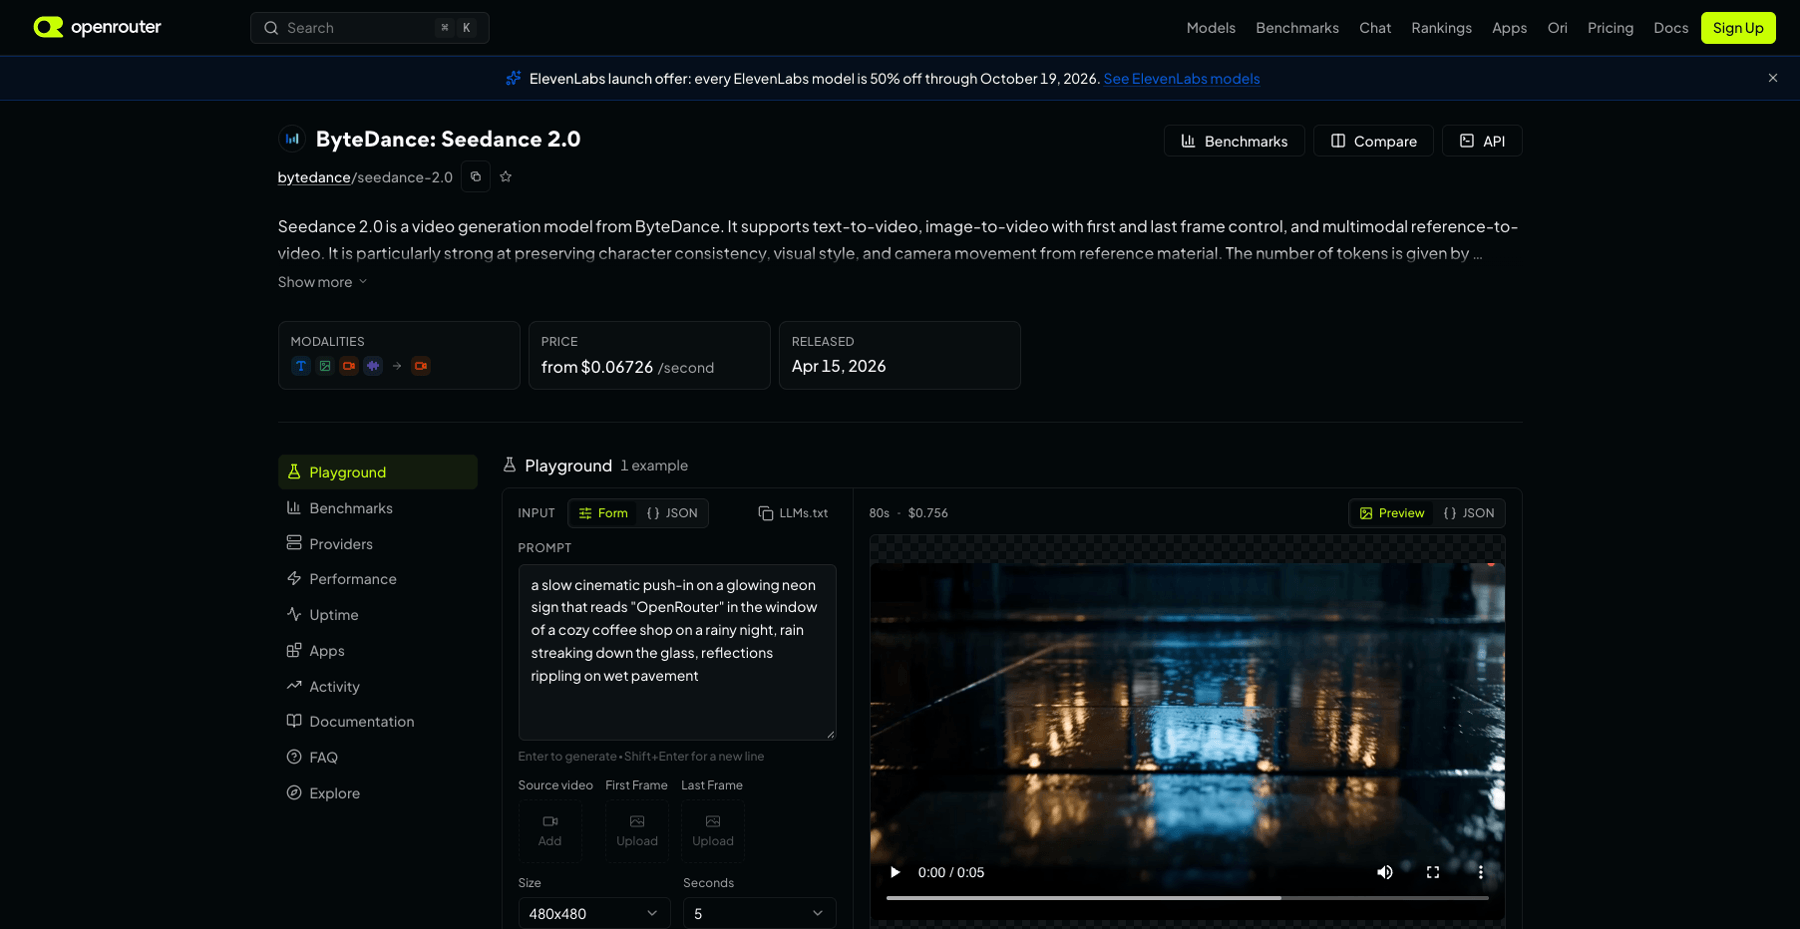Switch input view to Form

tap(603, 513)
